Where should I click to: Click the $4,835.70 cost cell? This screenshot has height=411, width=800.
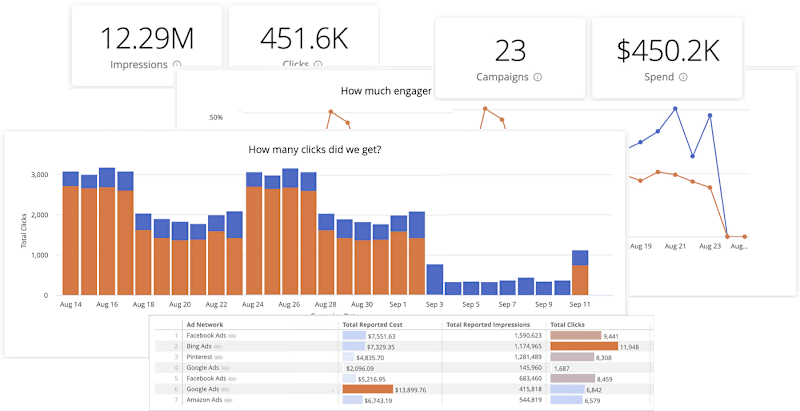370,358
